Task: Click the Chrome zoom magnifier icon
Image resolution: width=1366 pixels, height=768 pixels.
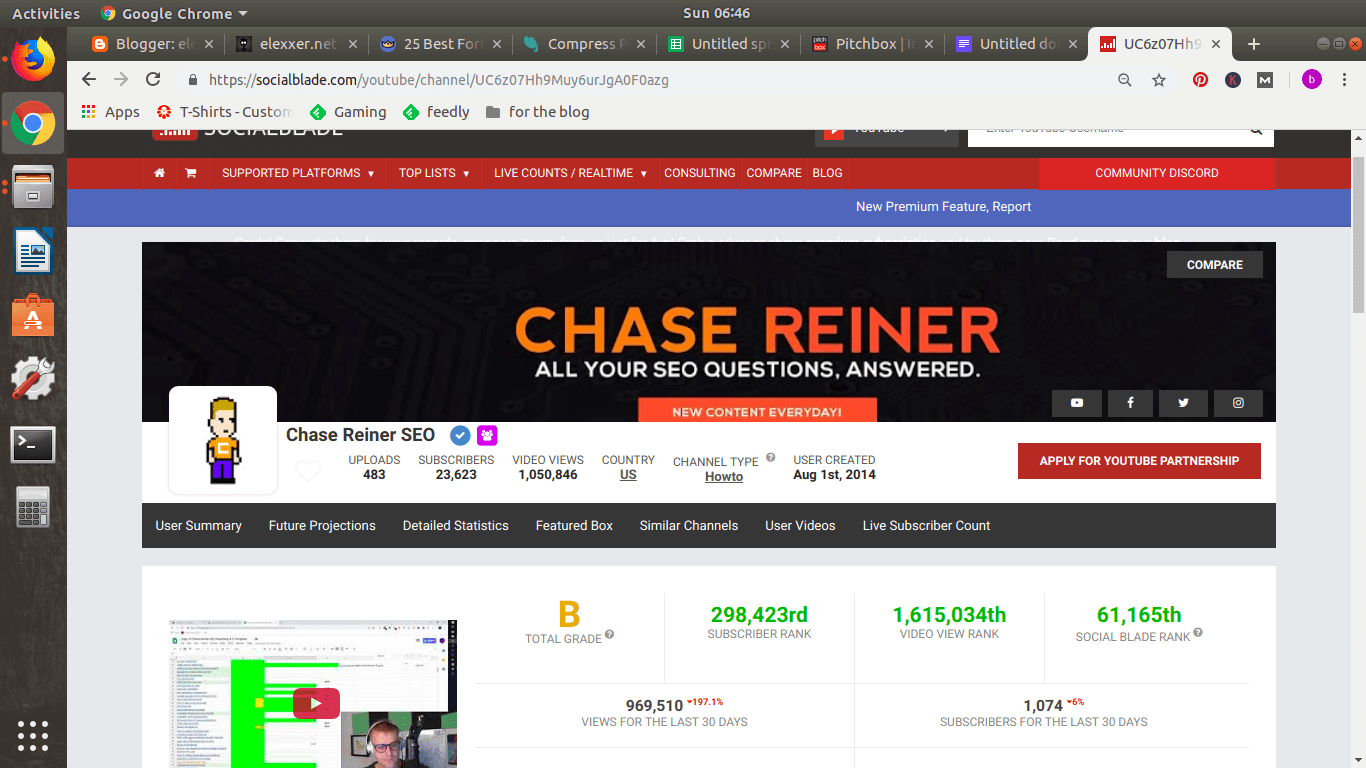Action: click(x=1125, y=80)
